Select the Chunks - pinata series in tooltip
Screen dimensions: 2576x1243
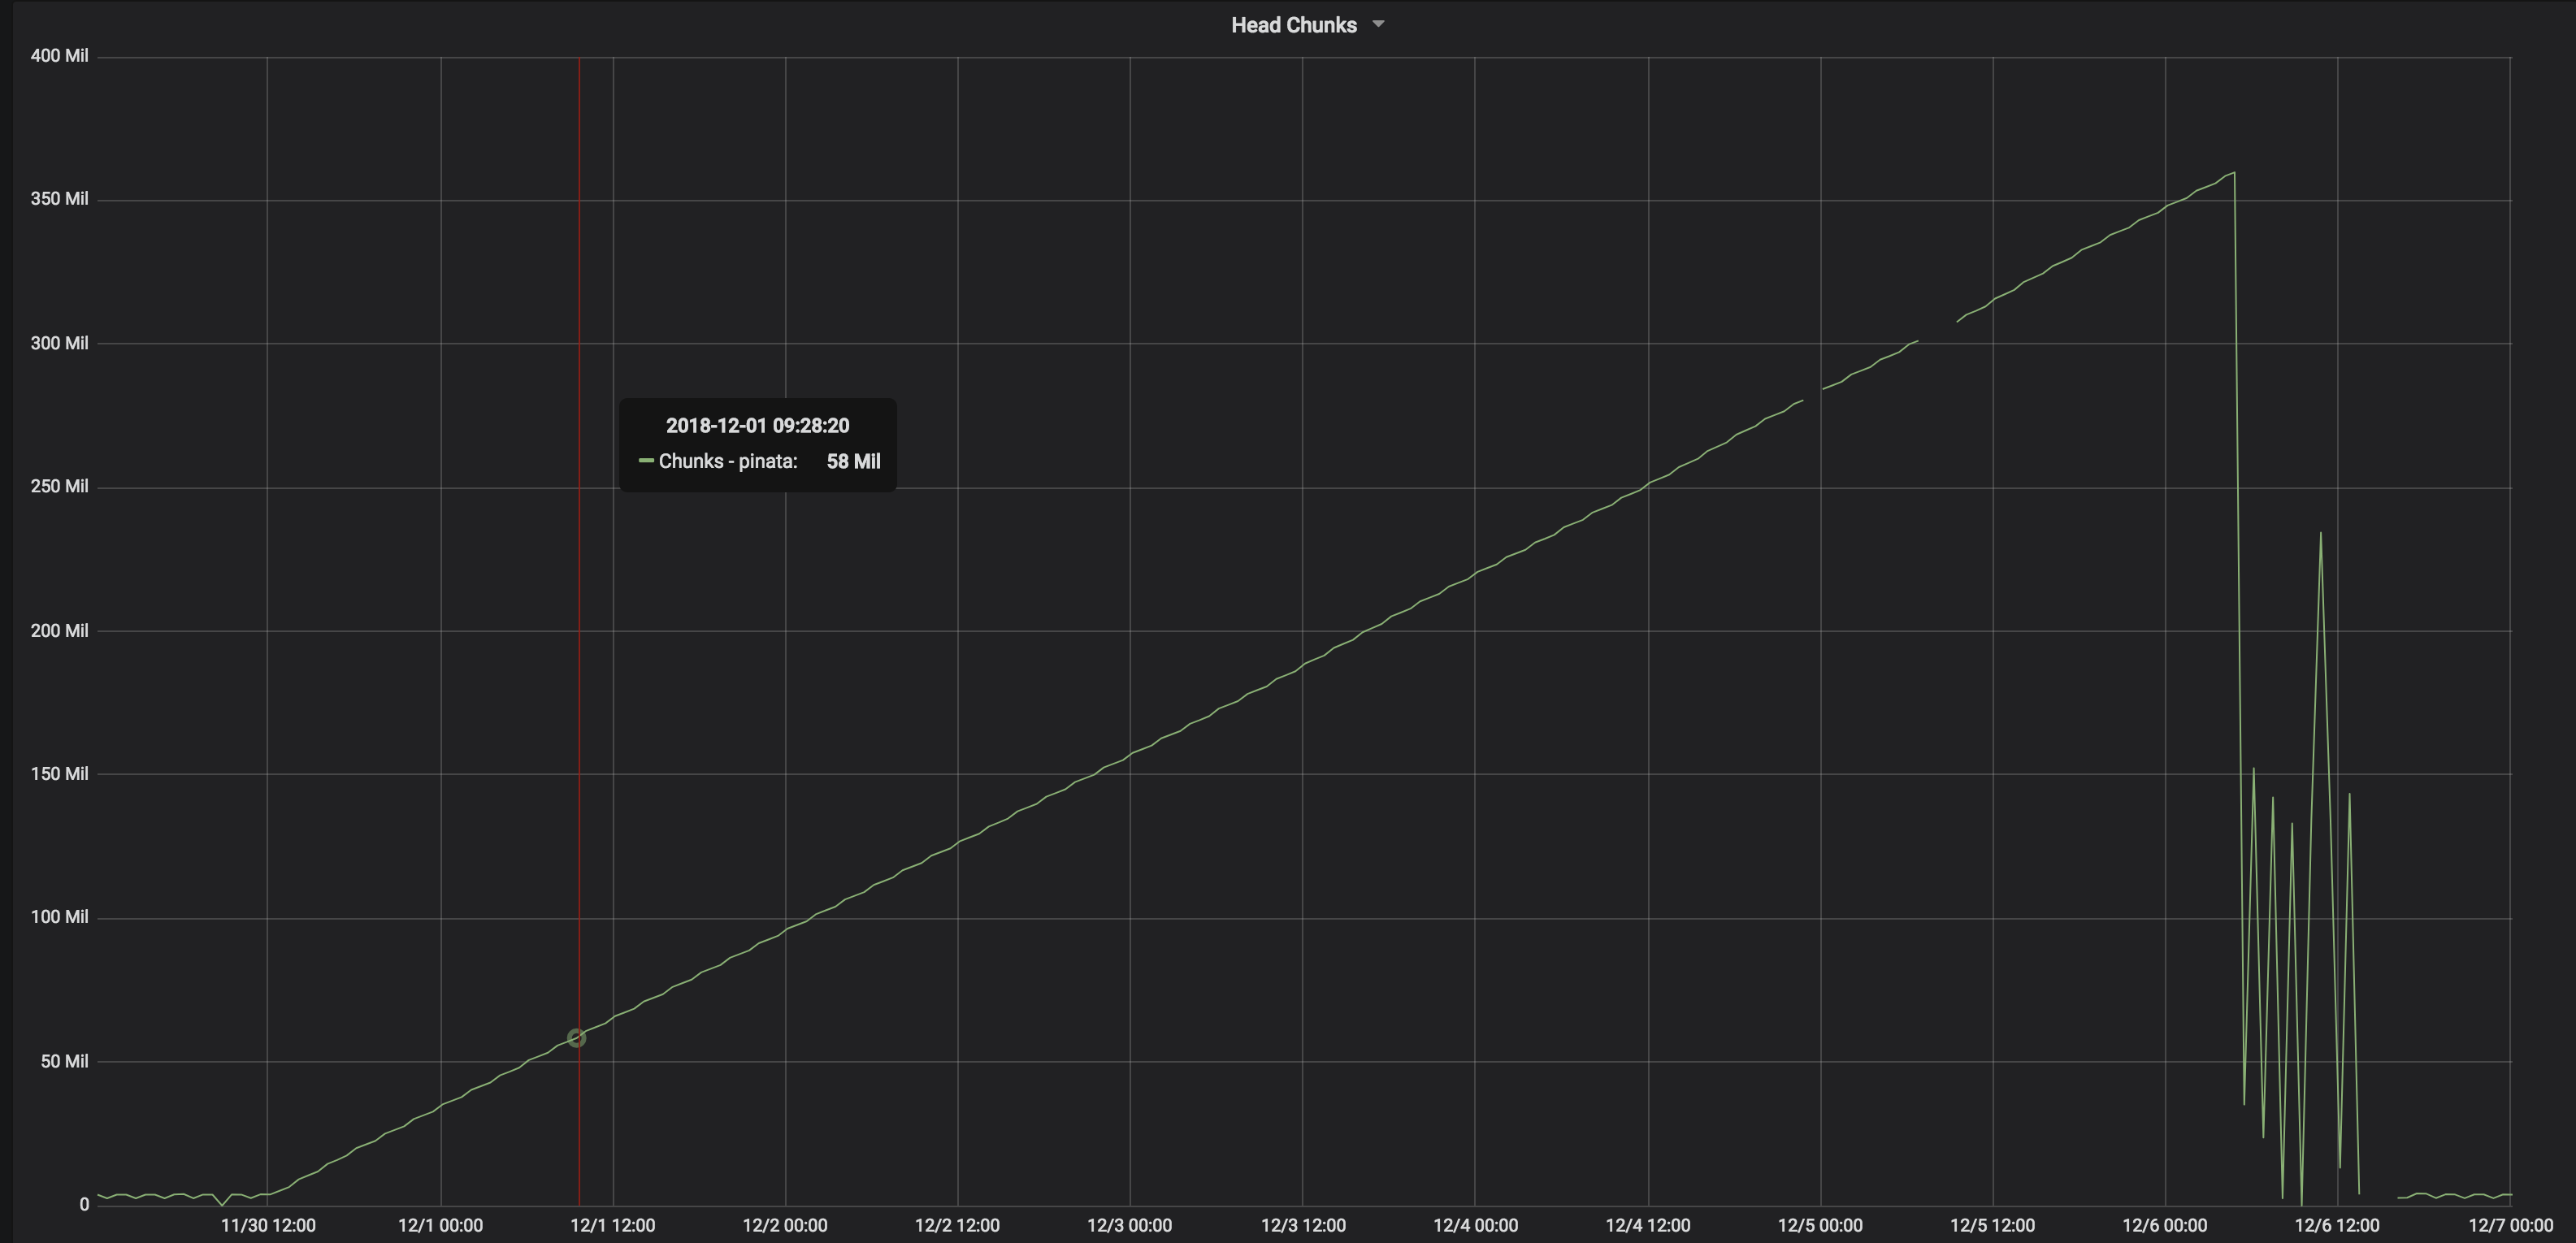(x=728, y=461)
